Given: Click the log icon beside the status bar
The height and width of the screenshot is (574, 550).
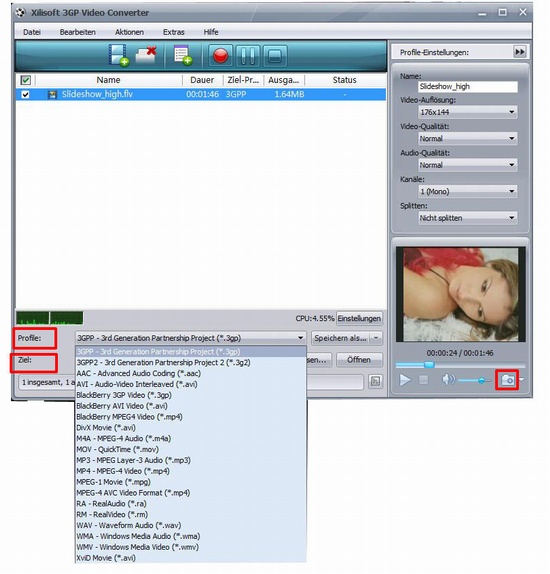Looking at the screenshot, I should pyautogui.click(x=375, y=381).
